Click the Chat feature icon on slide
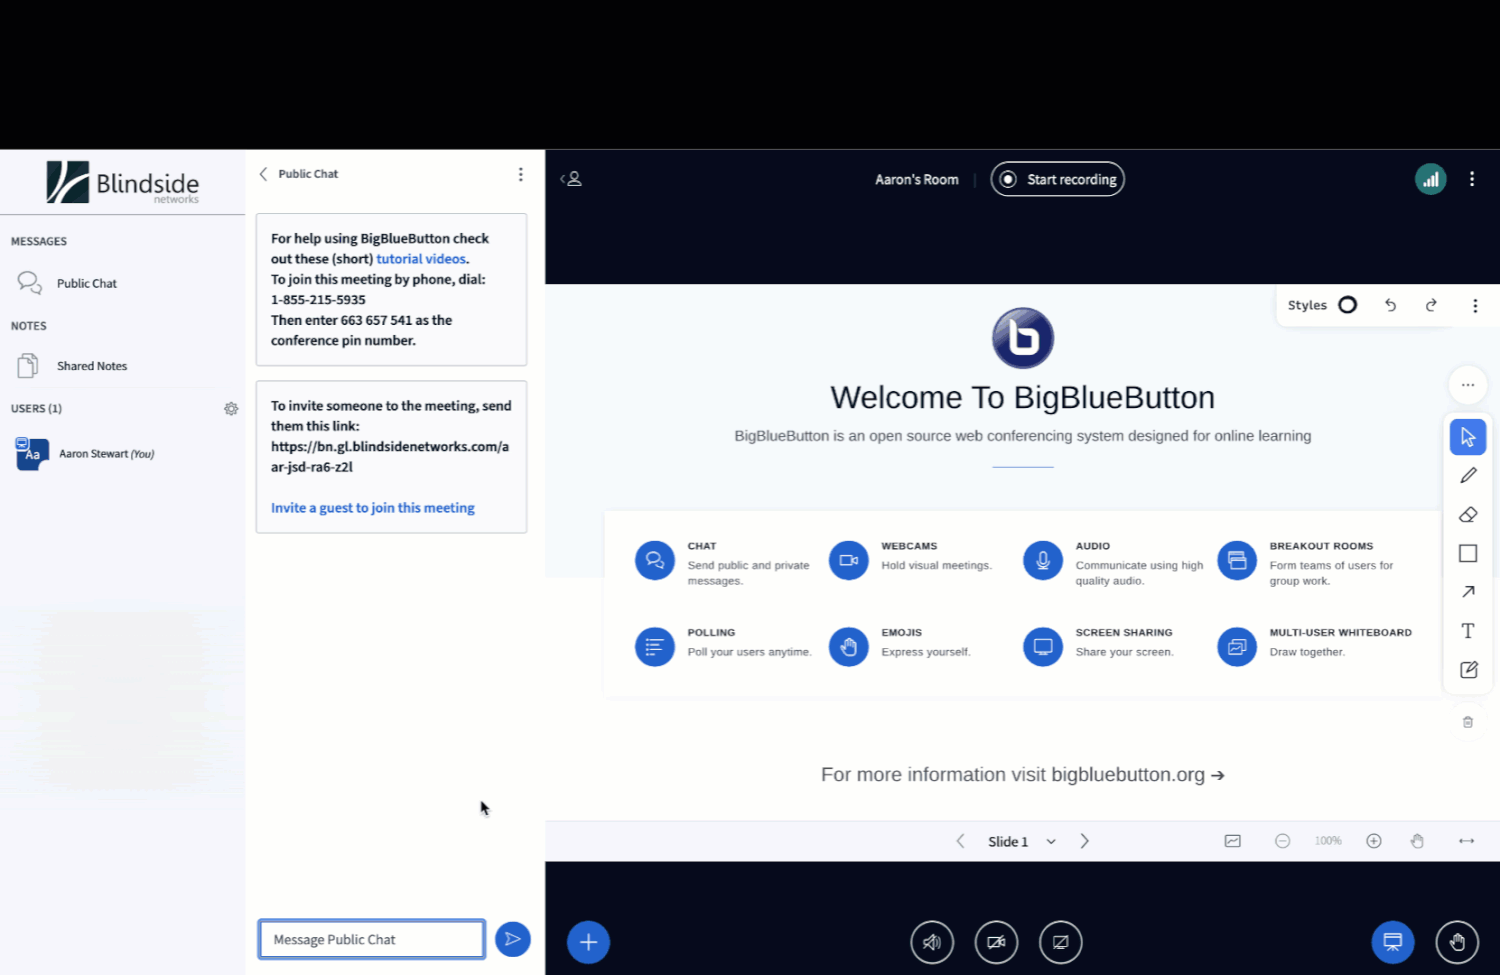Screen dimensions: 1500x975 coord(655,560)
